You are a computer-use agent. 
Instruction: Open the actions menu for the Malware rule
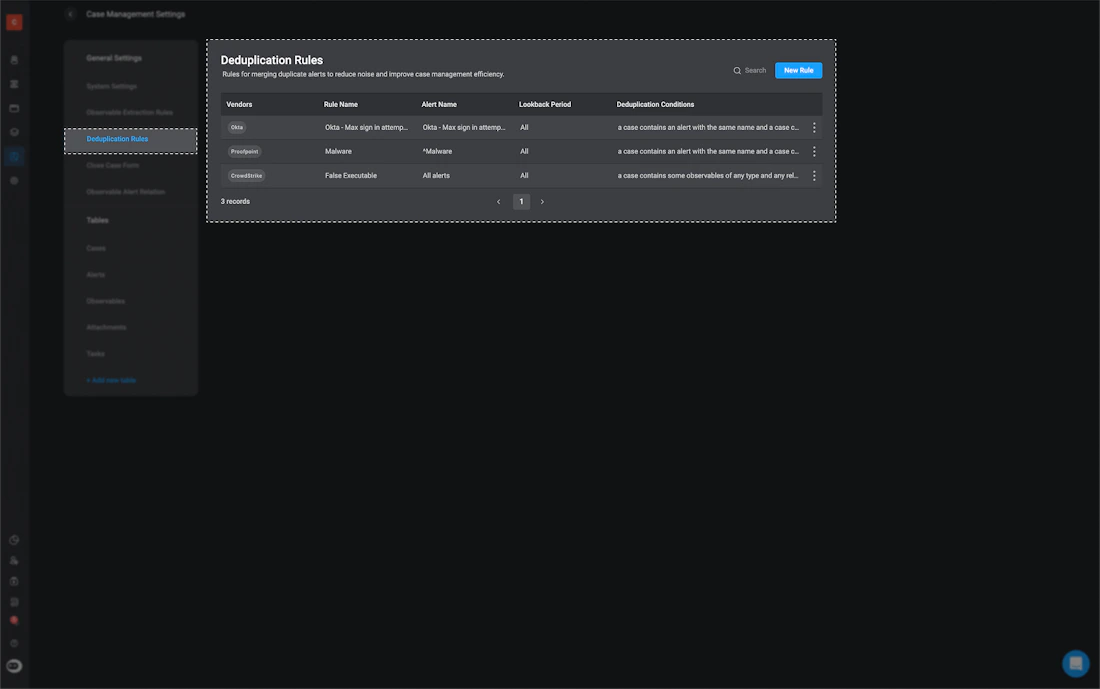[814, 151]
